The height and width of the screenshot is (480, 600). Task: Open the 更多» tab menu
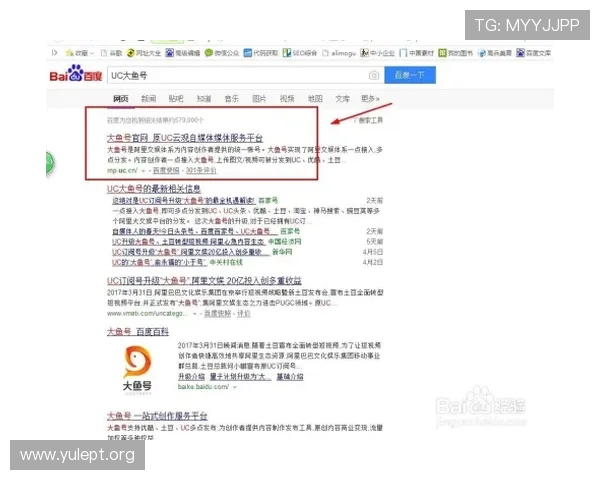tap(370, 99)
